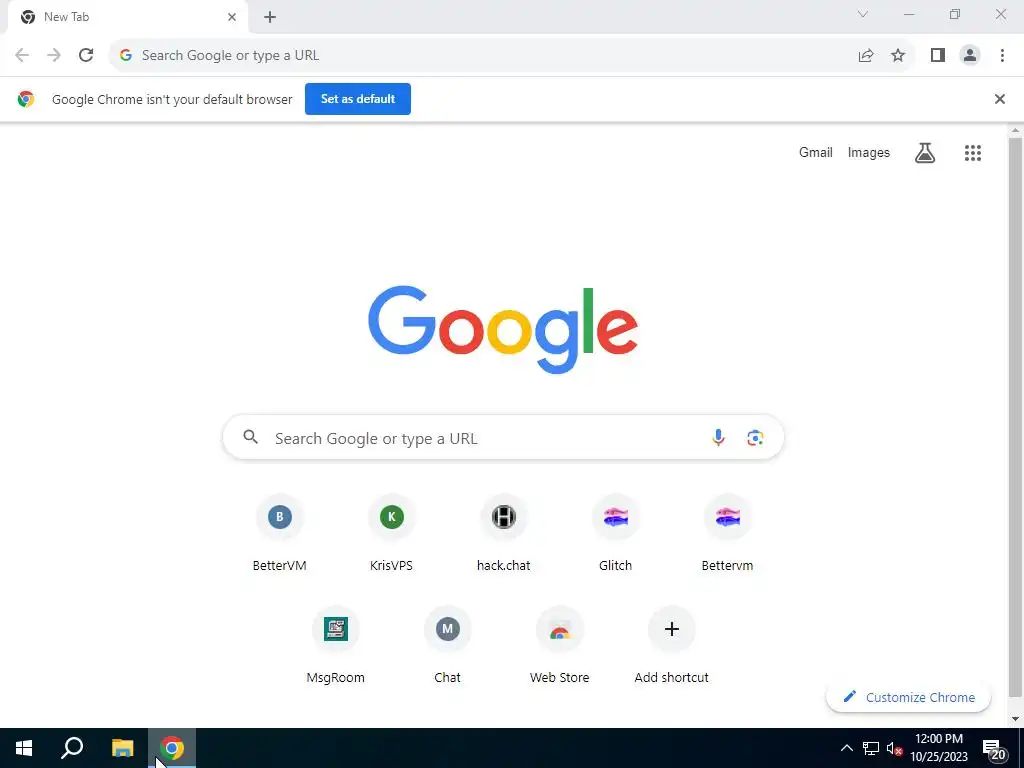Open the Web Store shortcut
Screen dimensions: 1024x768
coord(560,645)
